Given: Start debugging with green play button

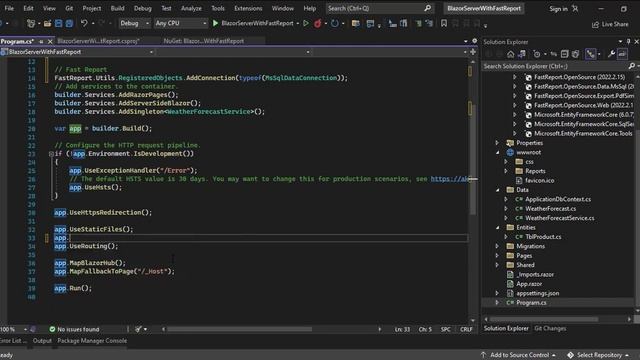Looking at the screenshot, I should (215, 24).
